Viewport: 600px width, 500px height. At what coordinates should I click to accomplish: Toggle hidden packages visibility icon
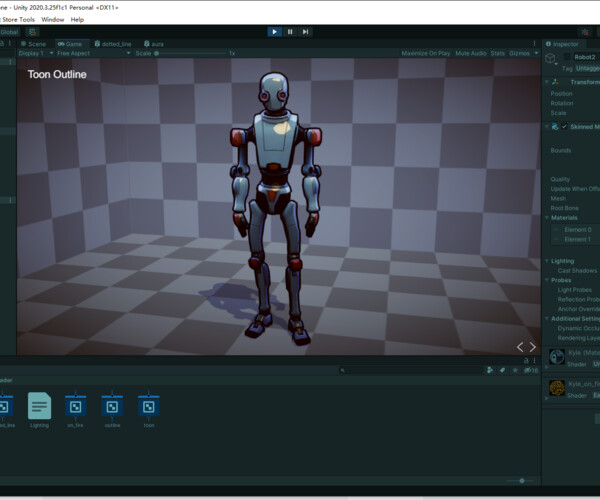pos(531,370)
